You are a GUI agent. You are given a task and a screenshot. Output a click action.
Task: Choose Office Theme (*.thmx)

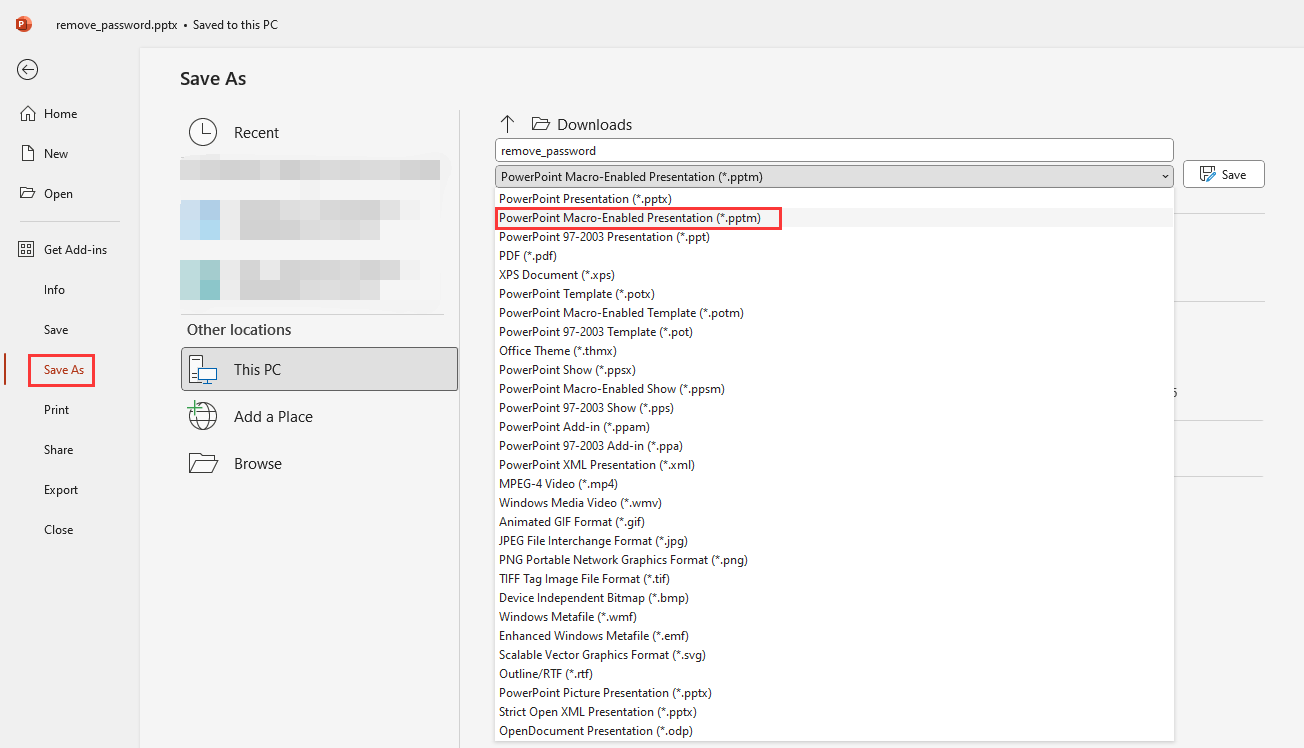tap(834, 351)
